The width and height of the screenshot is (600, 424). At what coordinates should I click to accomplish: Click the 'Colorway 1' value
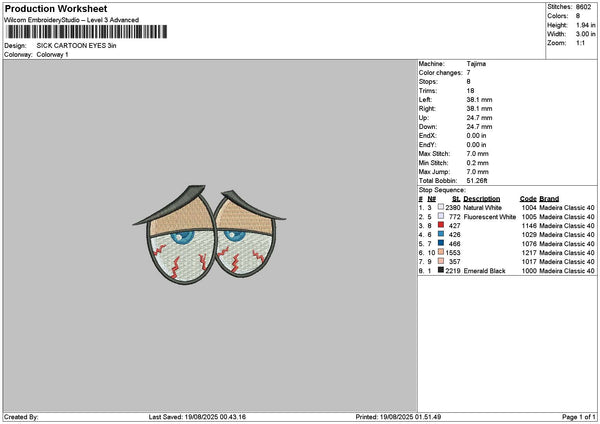pyautogui.click(x=52, y=55)
